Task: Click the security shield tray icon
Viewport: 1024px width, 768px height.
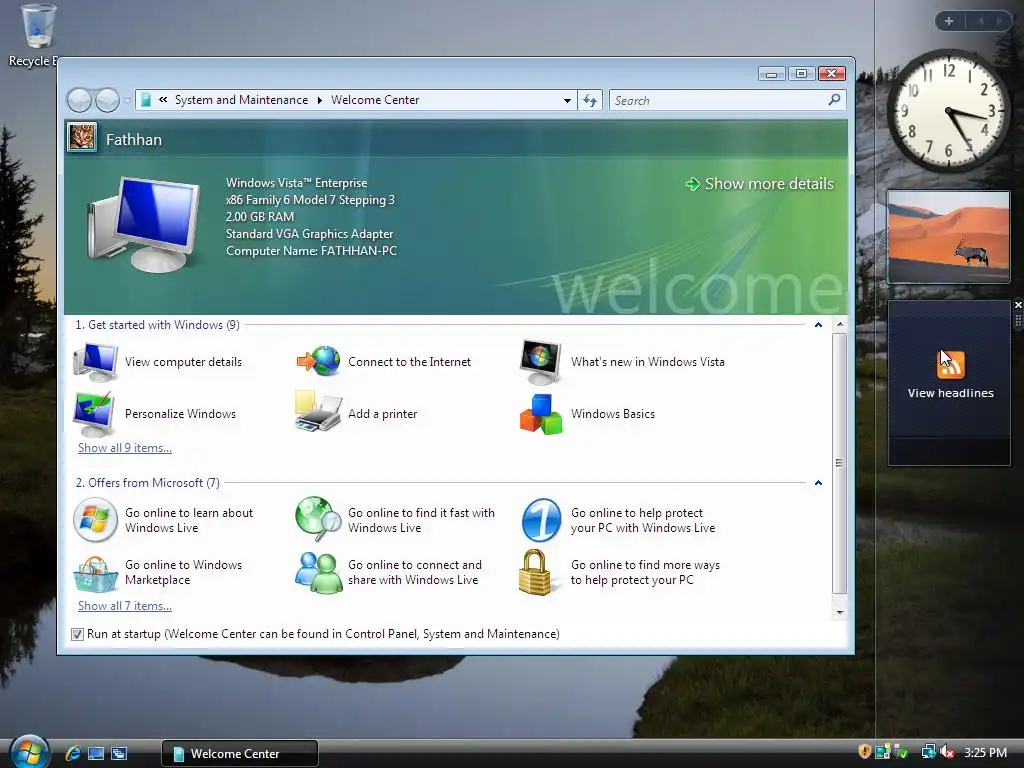Action: [x=865, y=752]
